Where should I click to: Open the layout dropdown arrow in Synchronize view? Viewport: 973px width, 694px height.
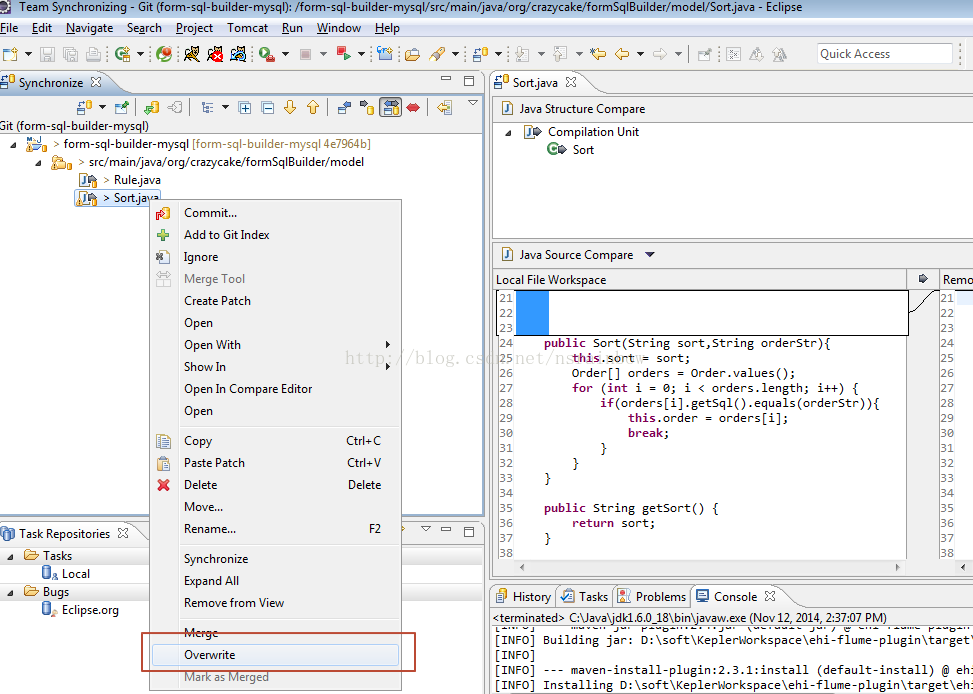[x=225, y=107]
